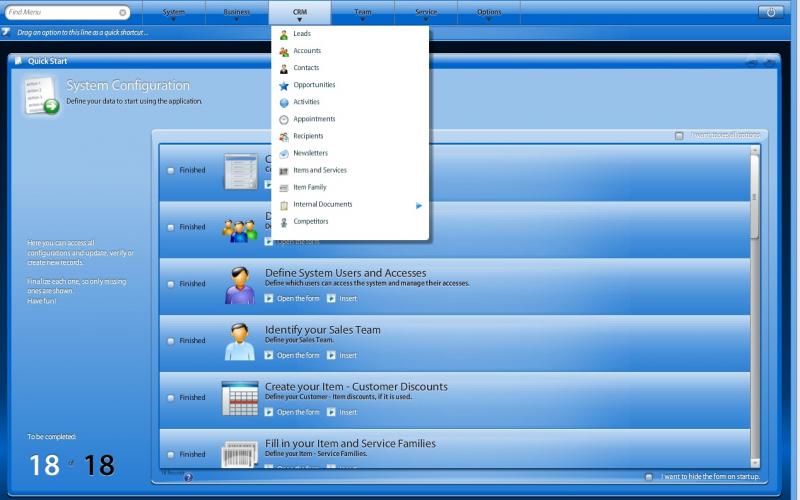Select Accounts from the CRM menu
This screenshot has height=500, width=800.
click(307, 51)
